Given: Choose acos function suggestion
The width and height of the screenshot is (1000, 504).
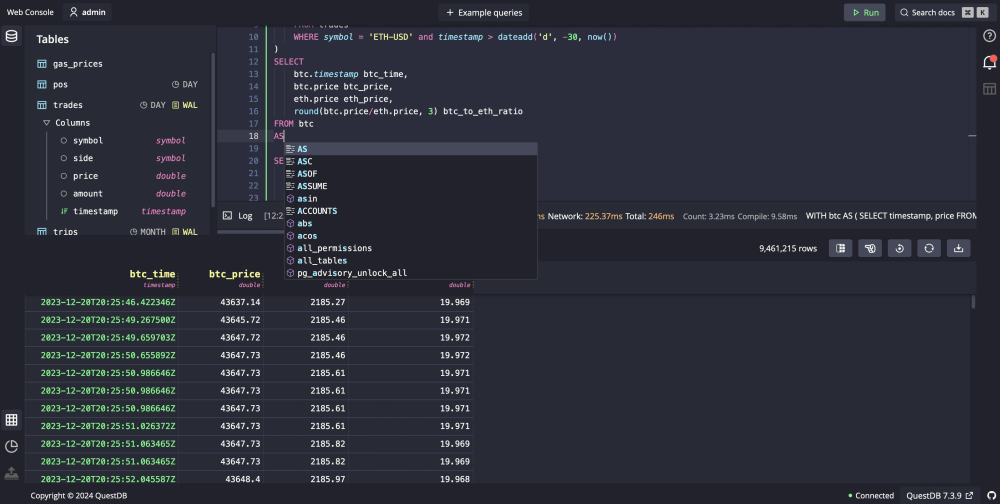Looking at the screenshot, I should pyautogui.click(x=411, y=236).
